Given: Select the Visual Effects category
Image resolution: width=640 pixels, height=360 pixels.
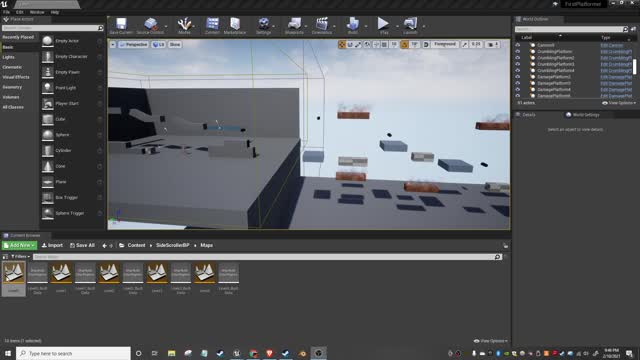Looking at the screenshot, I should tap(16, 77).
